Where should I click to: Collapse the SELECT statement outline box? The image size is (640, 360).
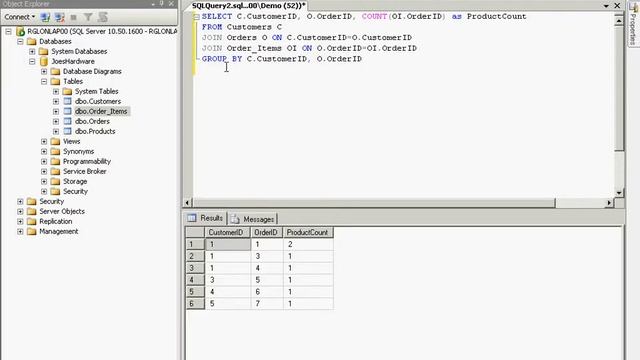pos(196,17)
